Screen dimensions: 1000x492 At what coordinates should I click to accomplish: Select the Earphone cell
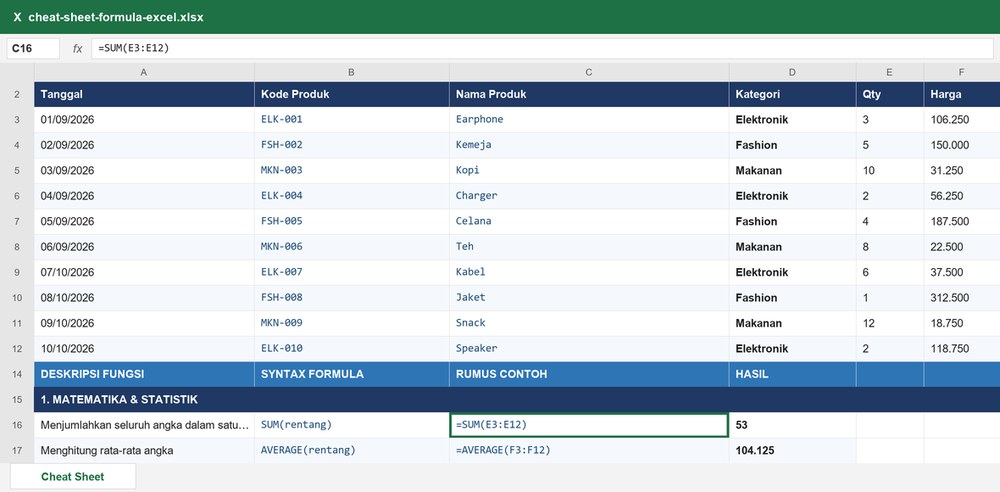(589, 119)
